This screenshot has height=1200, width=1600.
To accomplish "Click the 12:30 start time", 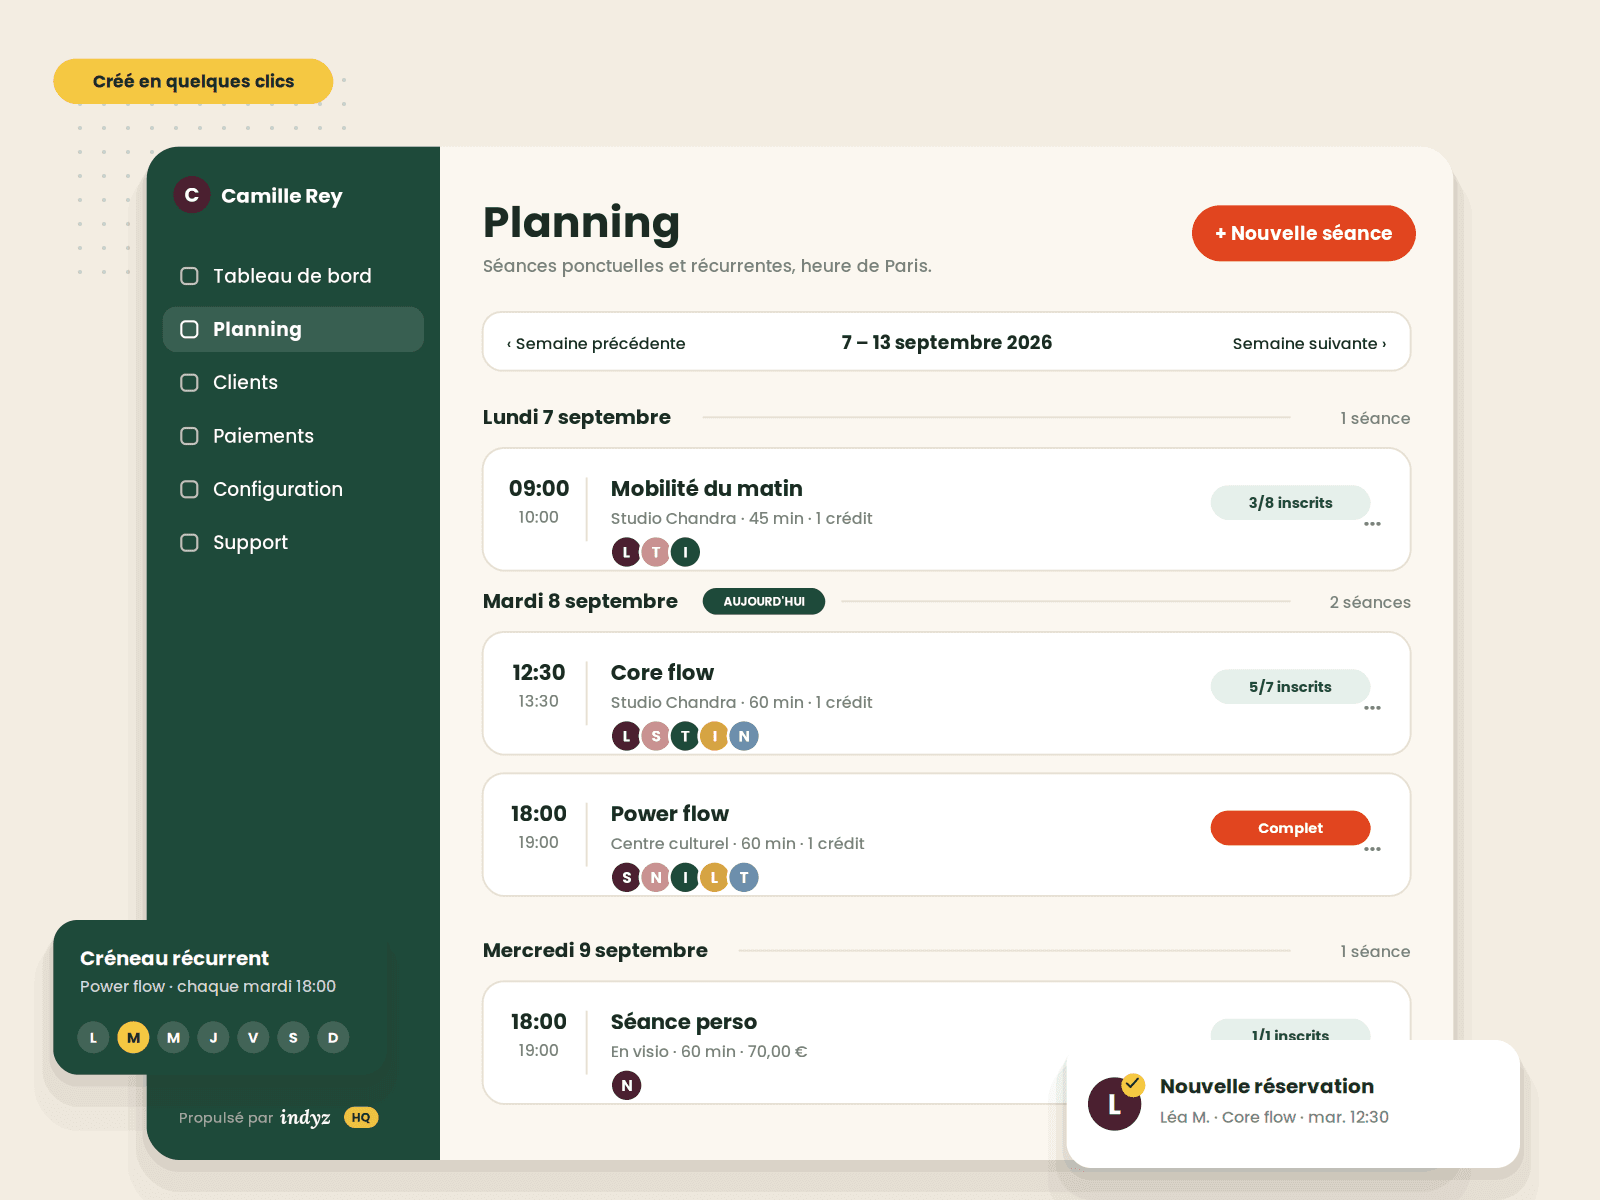I will [x=538, y=672].
